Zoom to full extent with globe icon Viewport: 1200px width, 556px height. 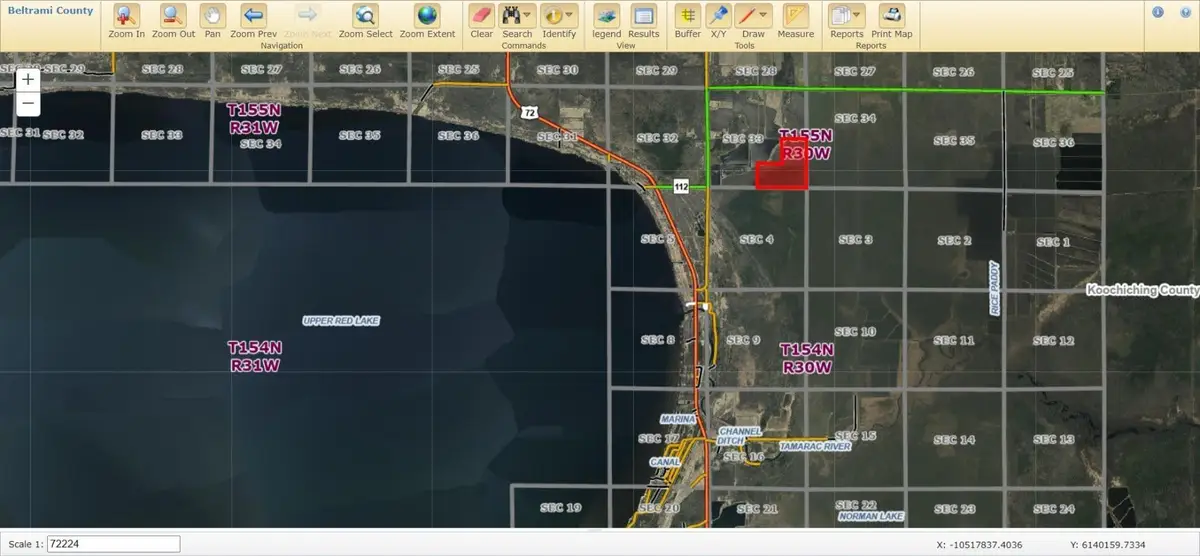(x=427, y=16)
